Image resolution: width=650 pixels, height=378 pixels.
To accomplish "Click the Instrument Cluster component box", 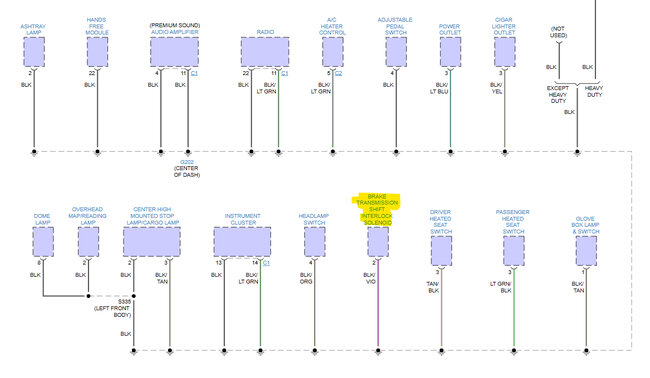I will 243,242.
